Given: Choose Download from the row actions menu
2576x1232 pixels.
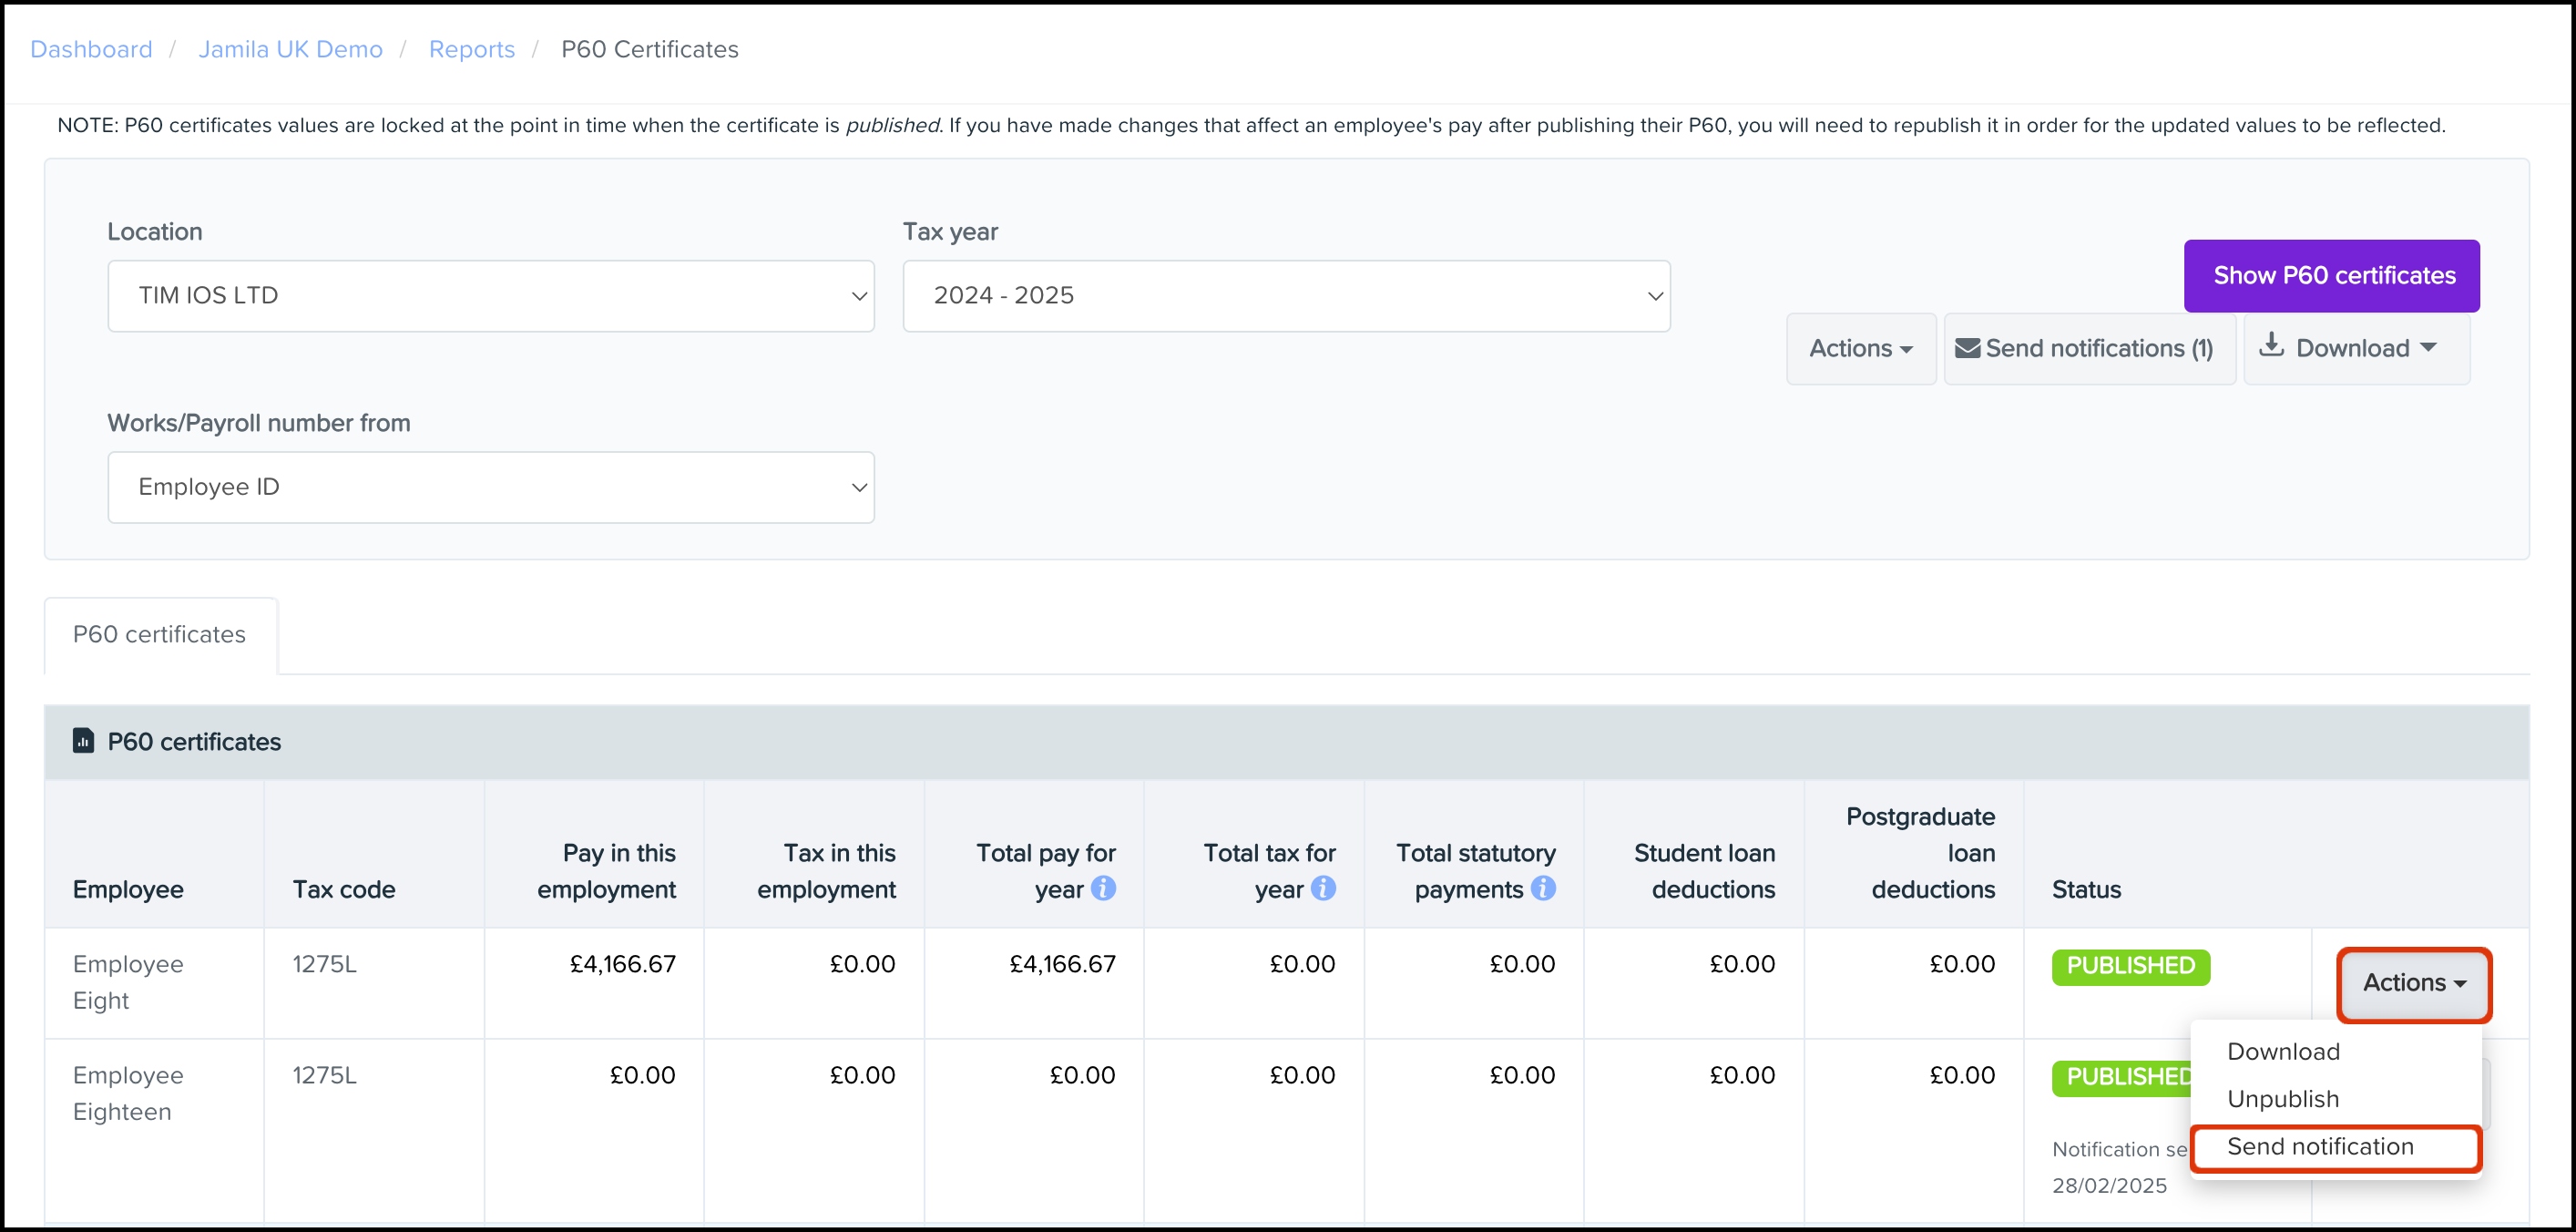Looking at the screenshot, I should tap(2283, 1051).
